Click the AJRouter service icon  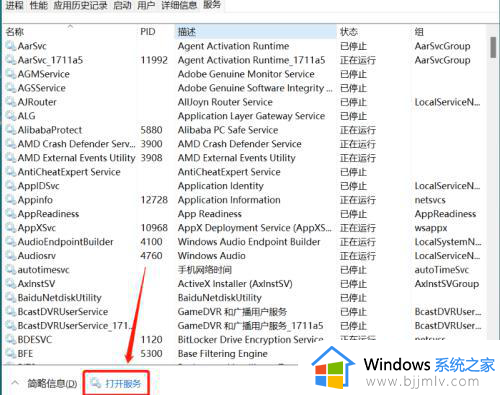click(x=11, y=102)
